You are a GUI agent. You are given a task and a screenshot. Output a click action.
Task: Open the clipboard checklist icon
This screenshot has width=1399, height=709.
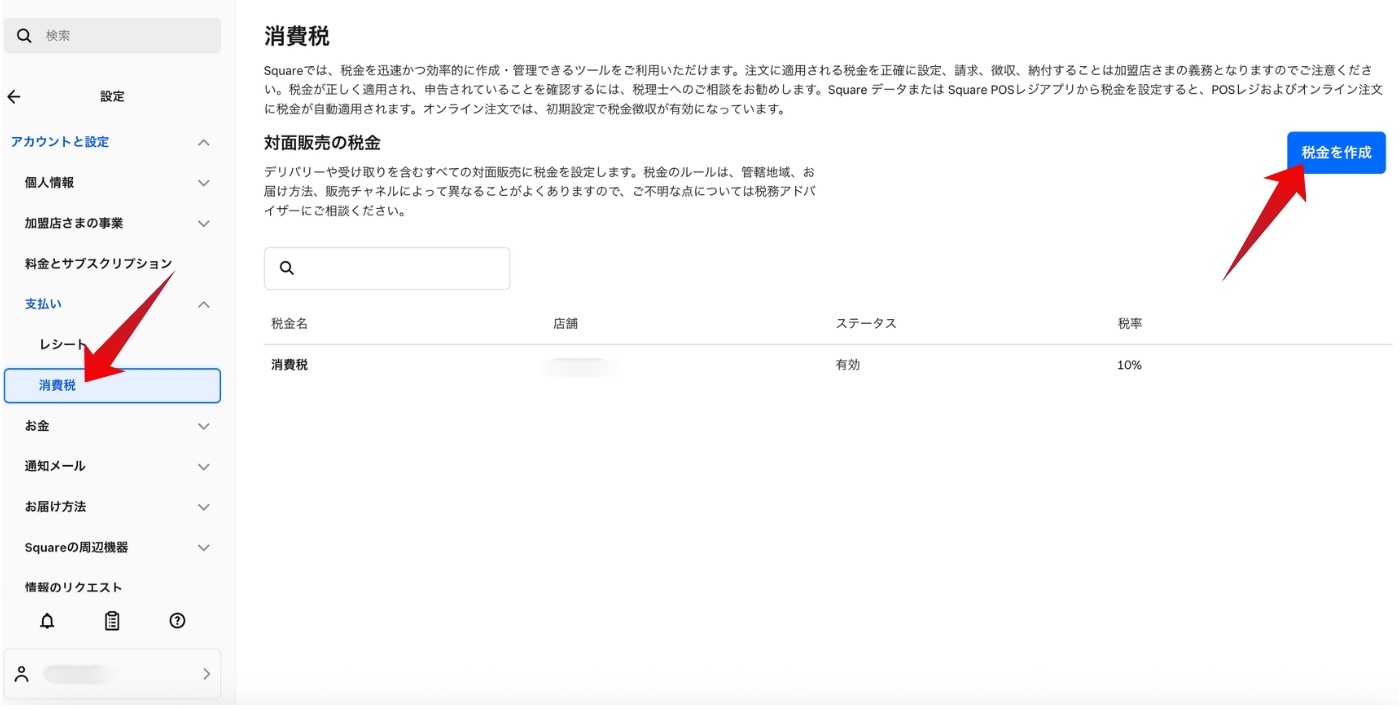tap(112, 621)
